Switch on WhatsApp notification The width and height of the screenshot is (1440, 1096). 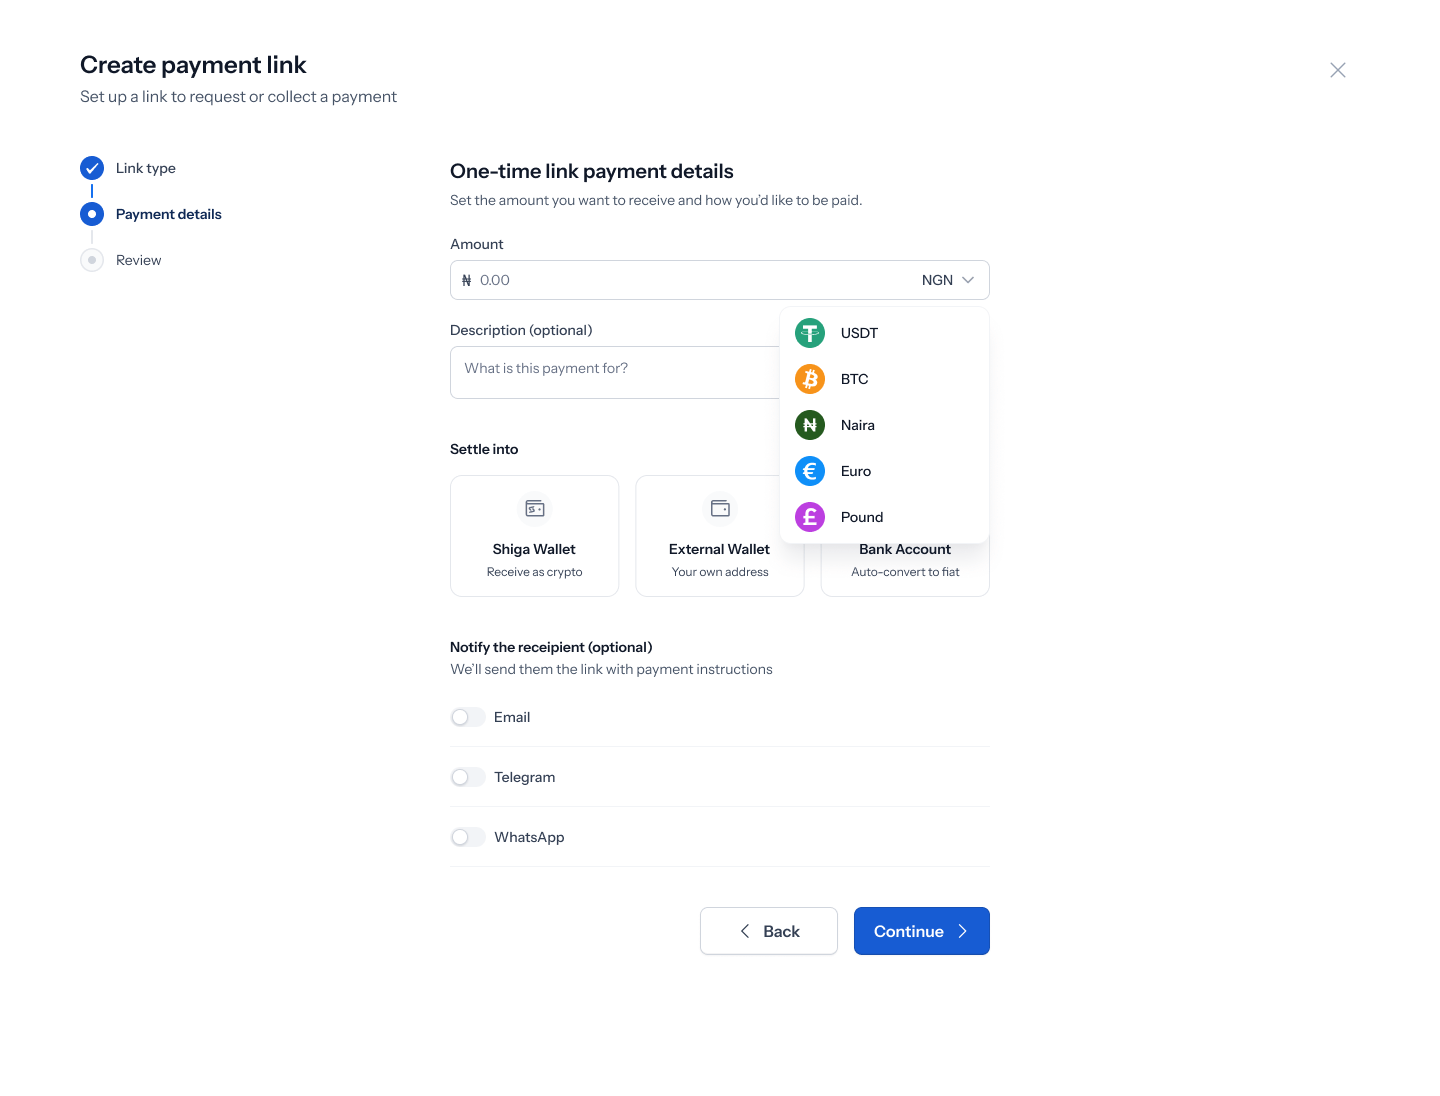click(x=468, y=837)
